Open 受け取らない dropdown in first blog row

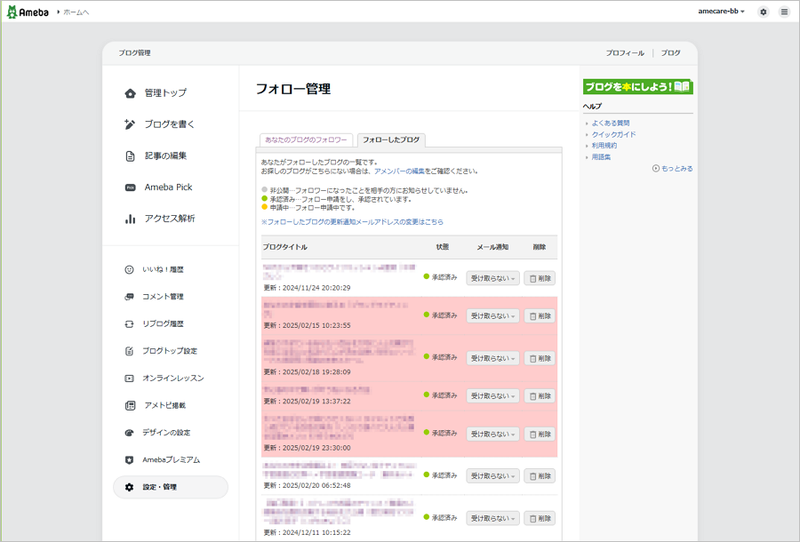[x=493, y=278]
